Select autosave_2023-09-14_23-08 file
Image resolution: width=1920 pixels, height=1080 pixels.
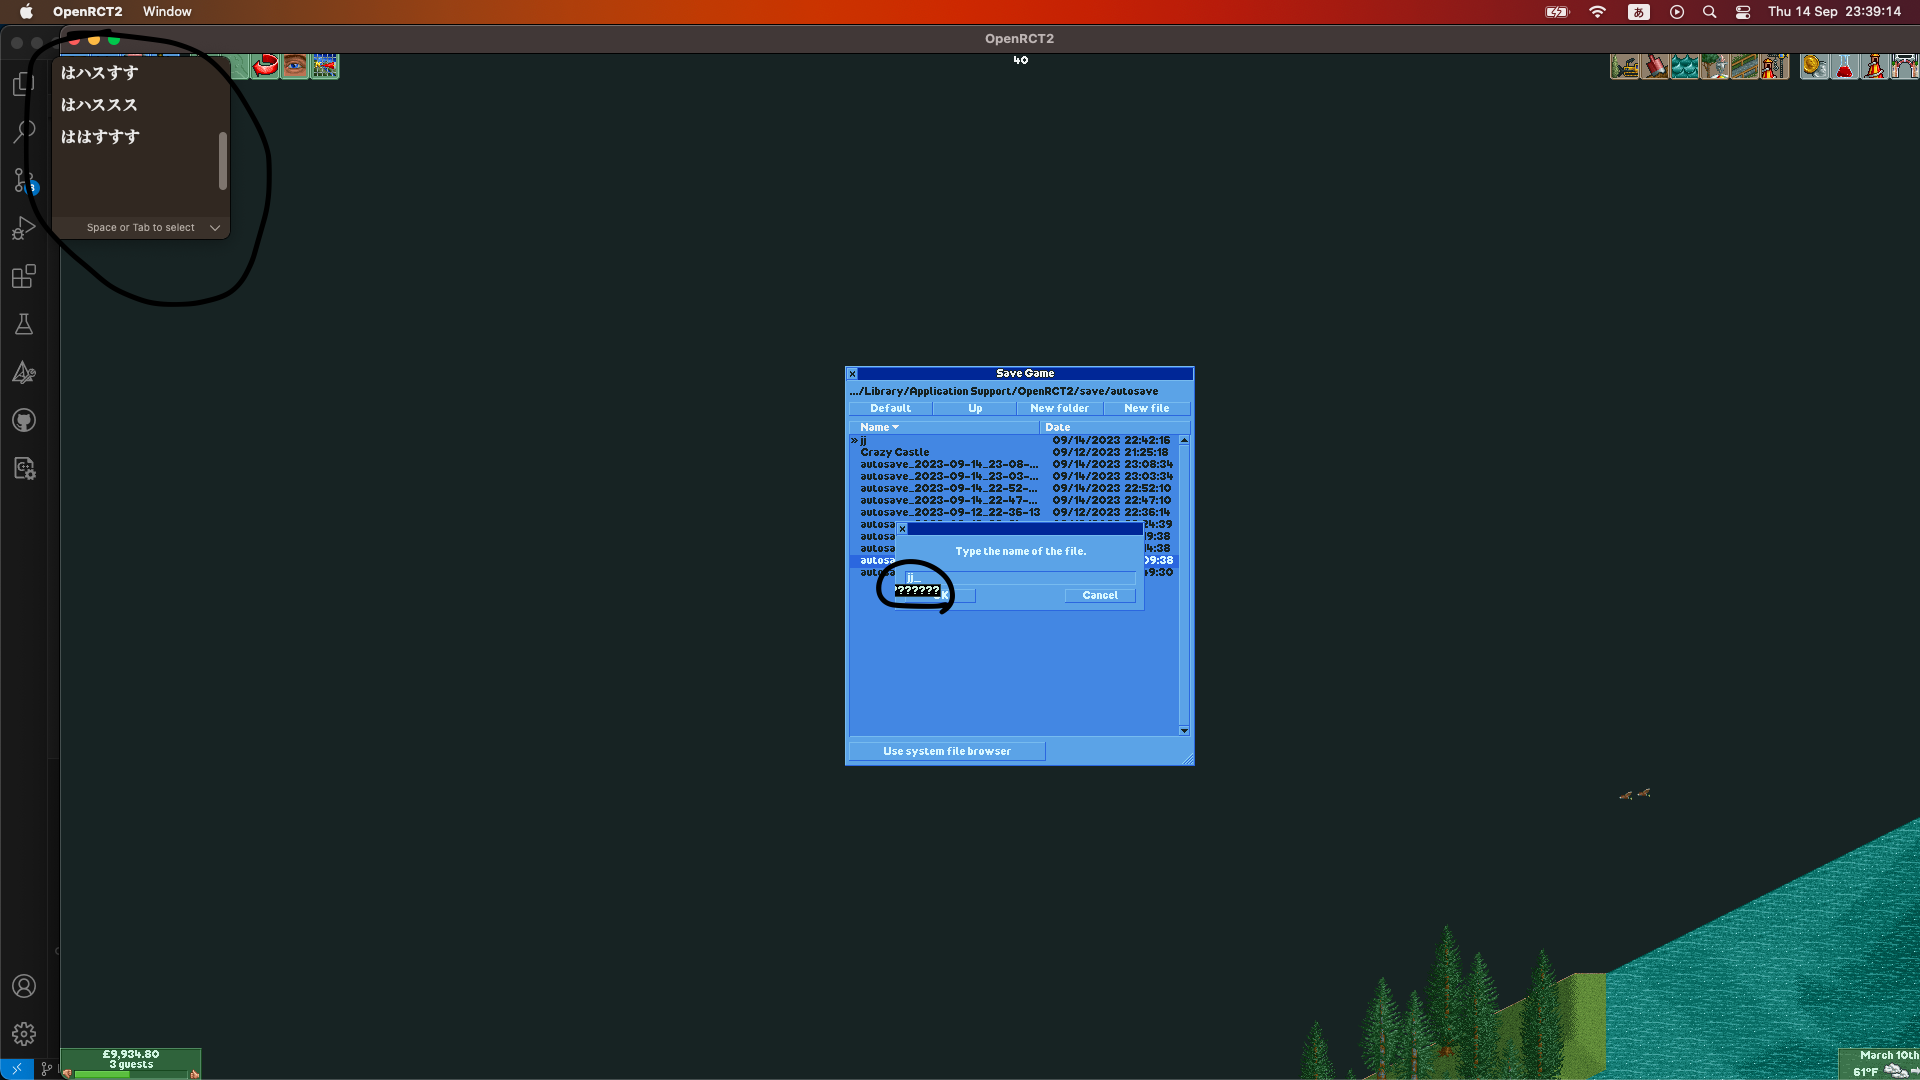[x=1013, y=464]
